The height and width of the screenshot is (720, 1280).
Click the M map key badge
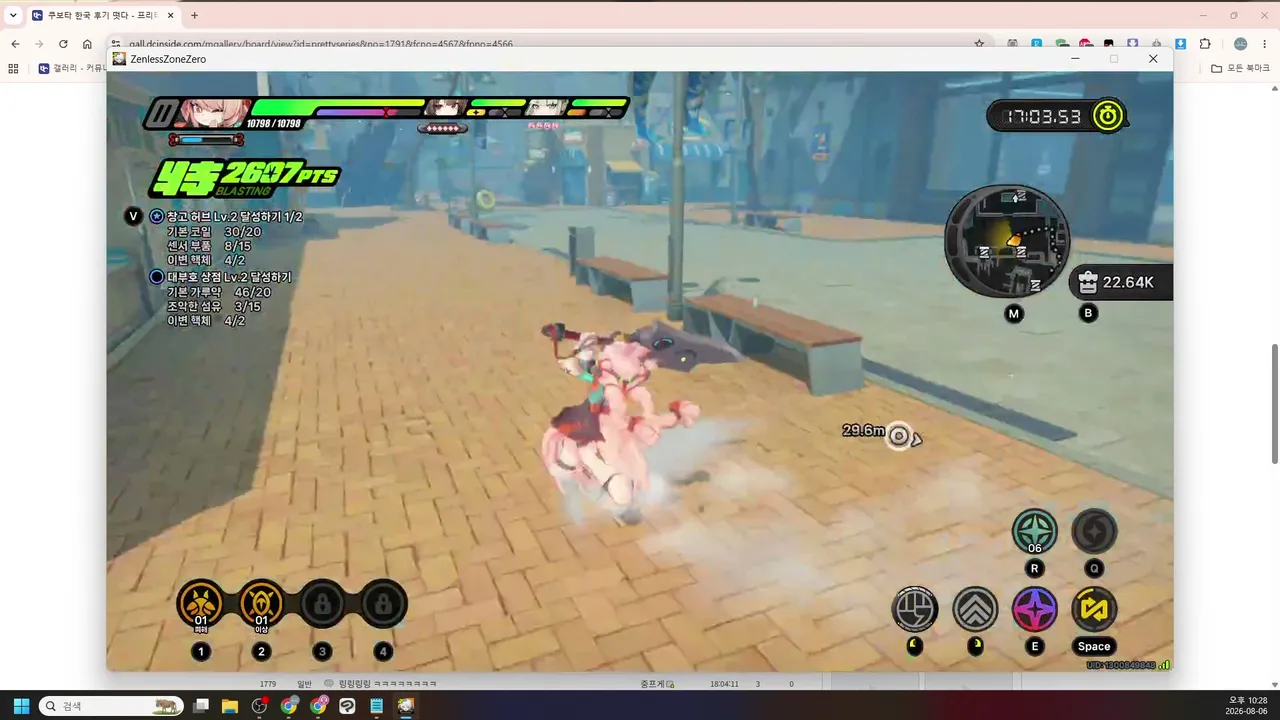1014,314
